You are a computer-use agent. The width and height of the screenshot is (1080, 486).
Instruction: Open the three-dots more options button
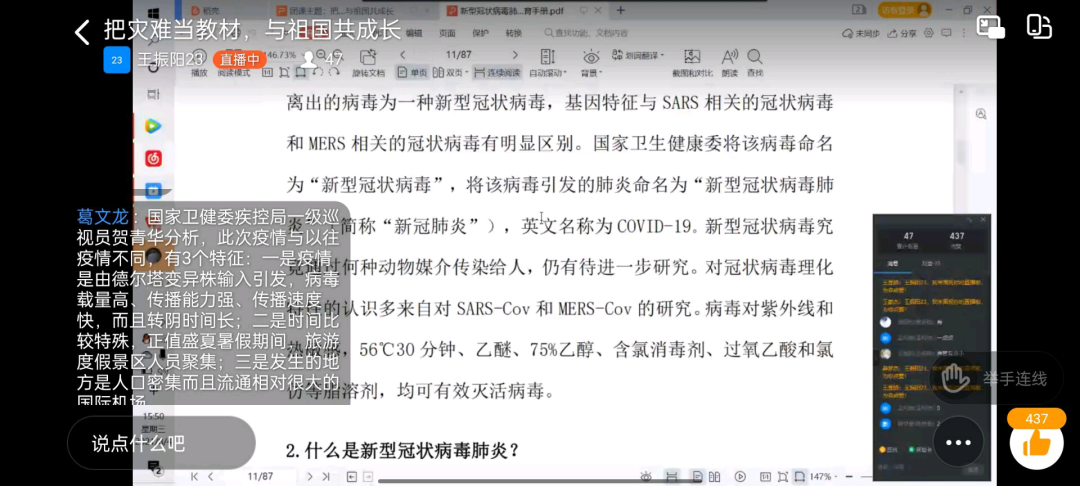click(958, 442)
